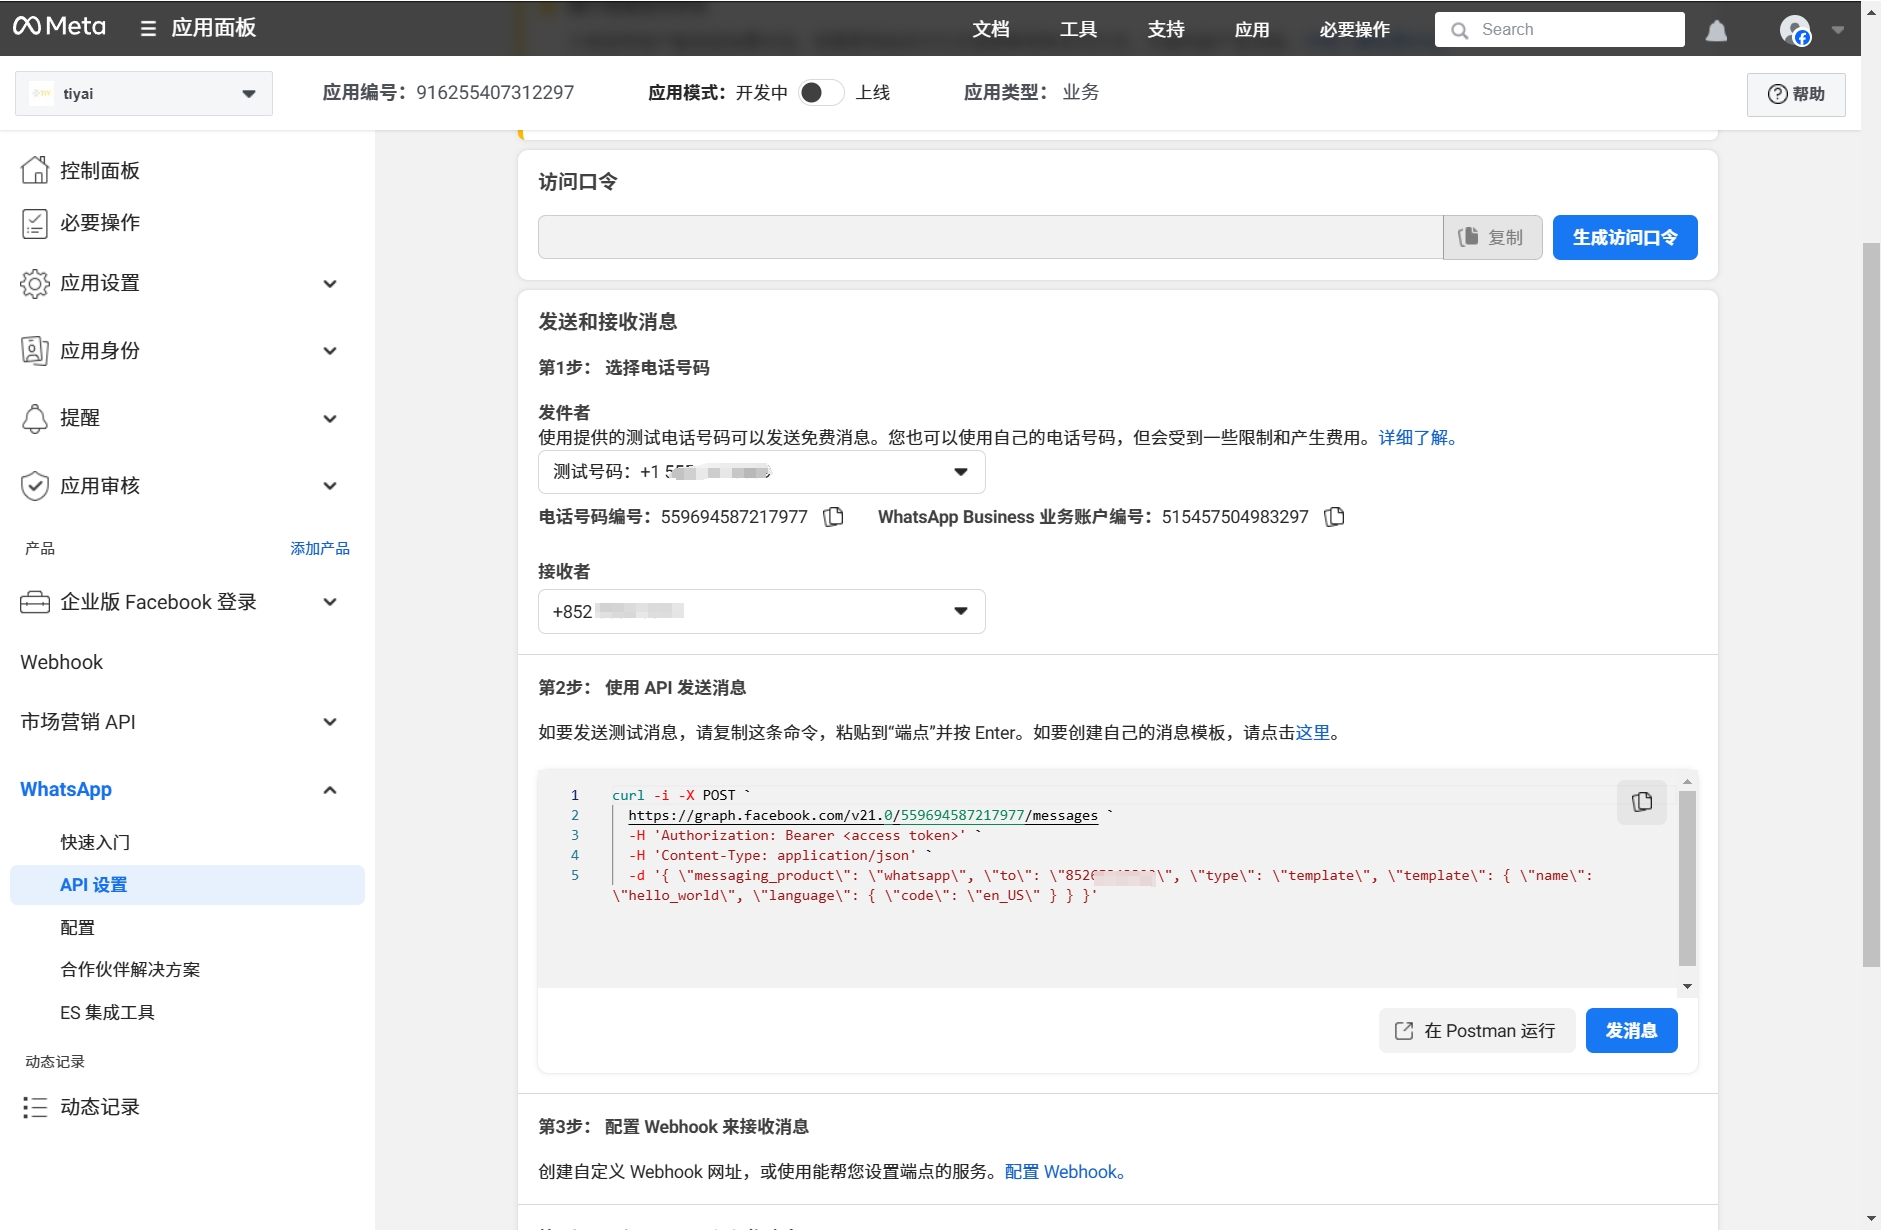The image size is (1881, 1230).
Task: Open the 这里 message template link
Action: click(1313, 733)
